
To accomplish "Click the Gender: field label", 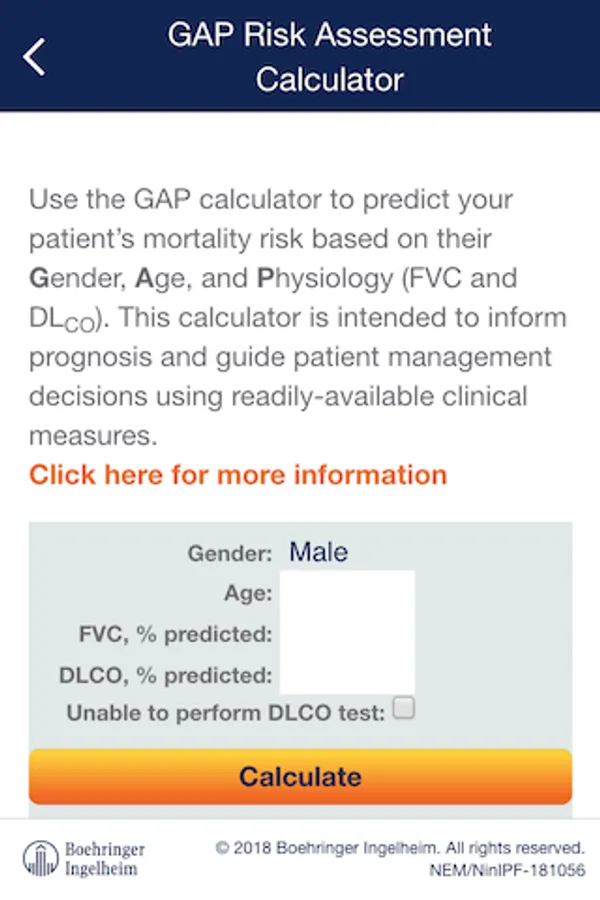I will pyautogui.click(x=230, y=553).
